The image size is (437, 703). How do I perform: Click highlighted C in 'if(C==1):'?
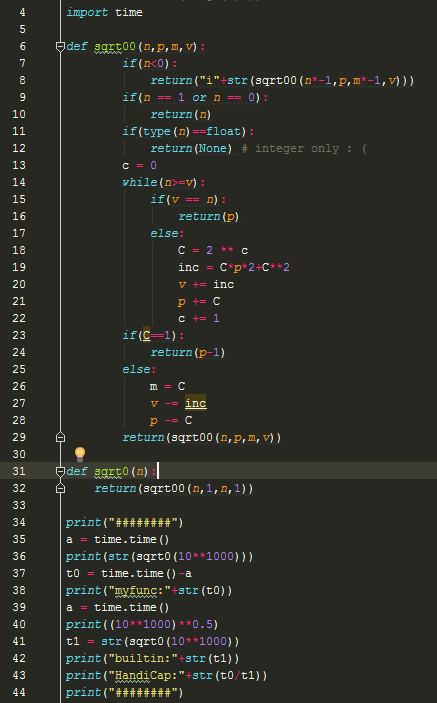pos(146,335)
